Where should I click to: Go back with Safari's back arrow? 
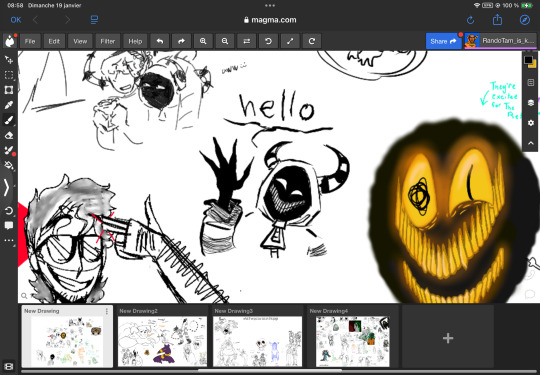(35, 20)
